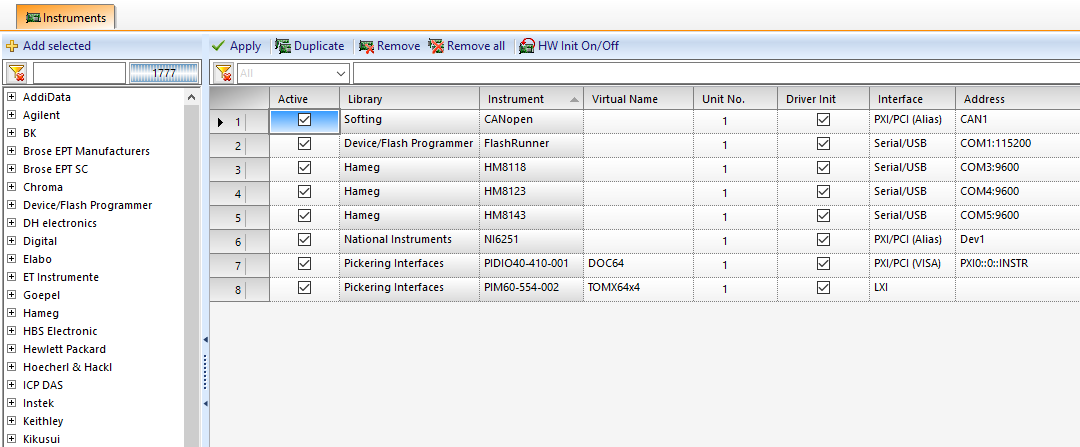Sort by the Instrument column header
The width and height of the screenshot is (1080, 447).
pos(531,99)
